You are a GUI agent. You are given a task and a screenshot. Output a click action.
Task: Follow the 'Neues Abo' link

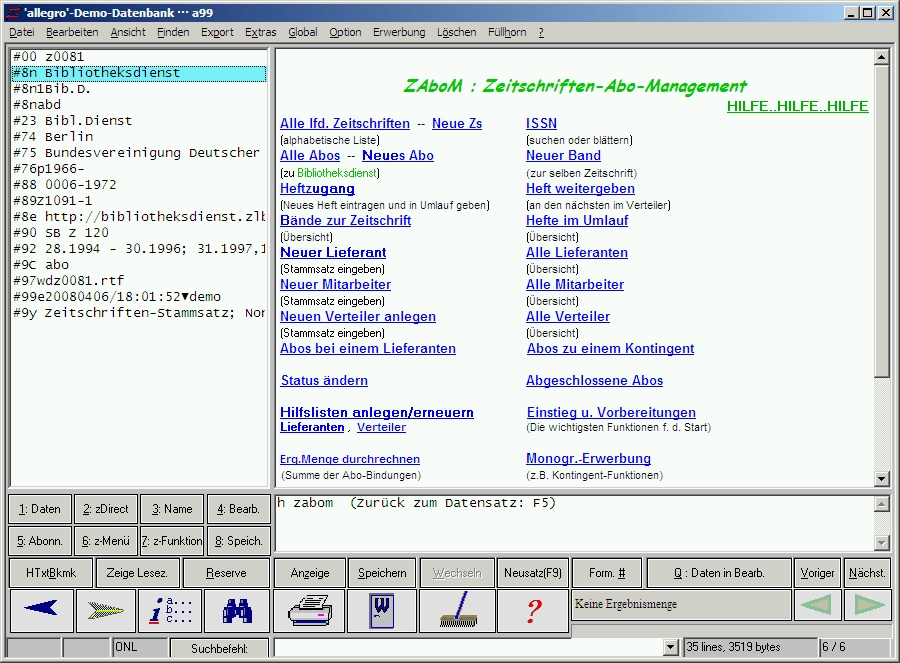coord(398,156)
